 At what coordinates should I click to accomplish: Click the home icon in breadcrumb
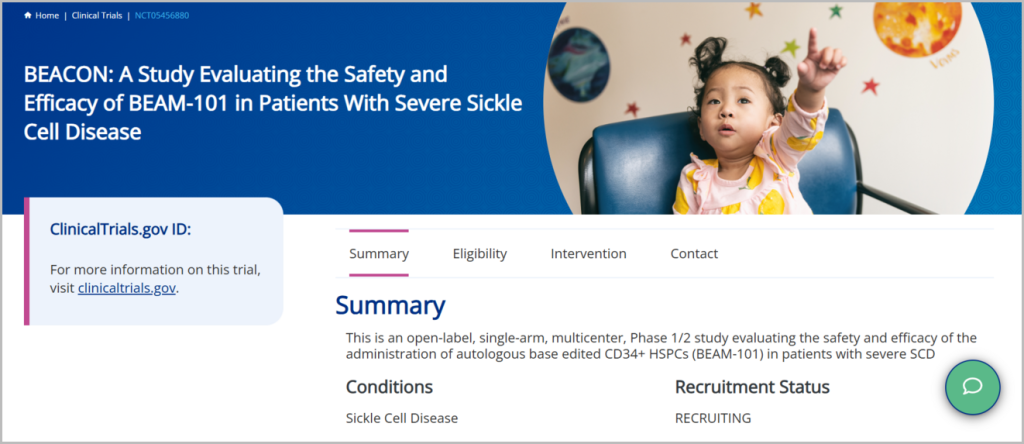tap(28, 16)
